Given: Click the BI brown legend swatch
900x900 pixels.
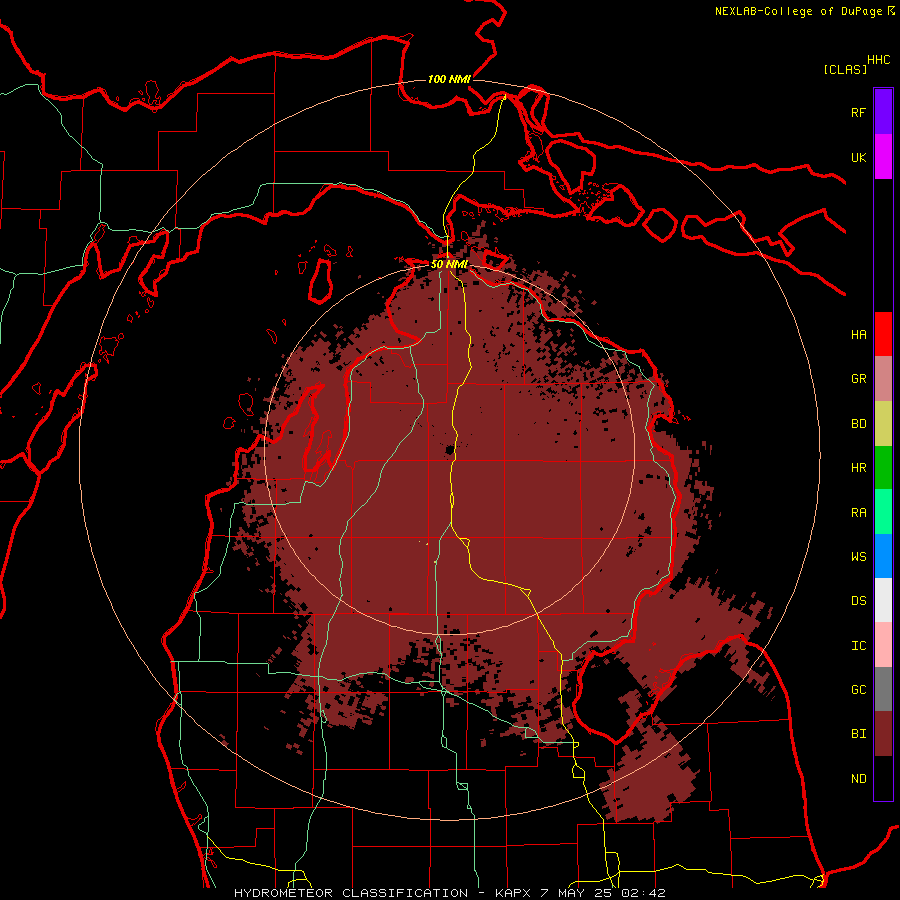Looking at the screenshot, I should [x=883, y=734].
